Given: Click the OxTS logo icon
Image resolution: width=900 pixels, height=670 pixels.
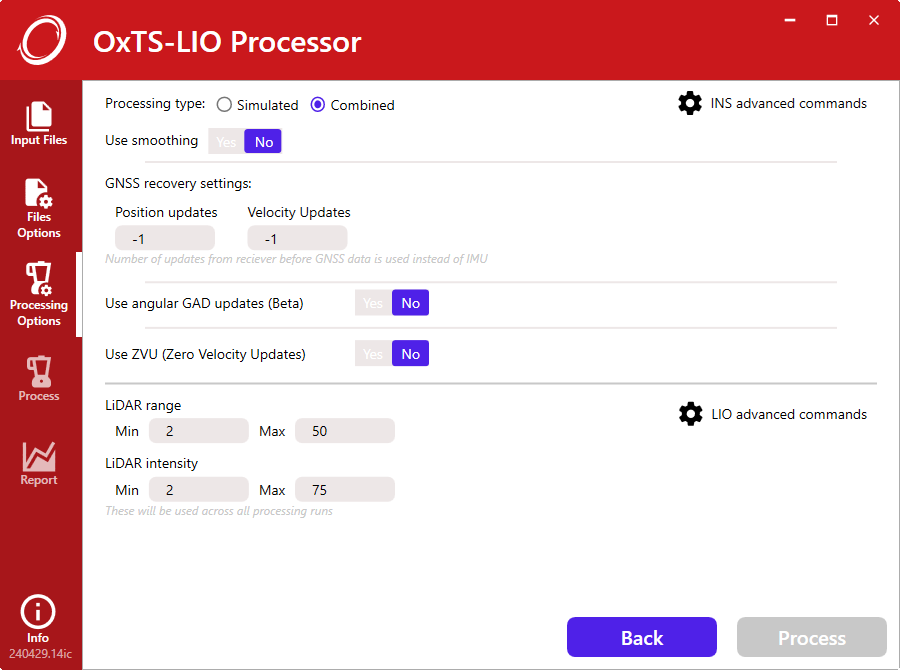Looking at the screenshot, I should coord(42,40).
